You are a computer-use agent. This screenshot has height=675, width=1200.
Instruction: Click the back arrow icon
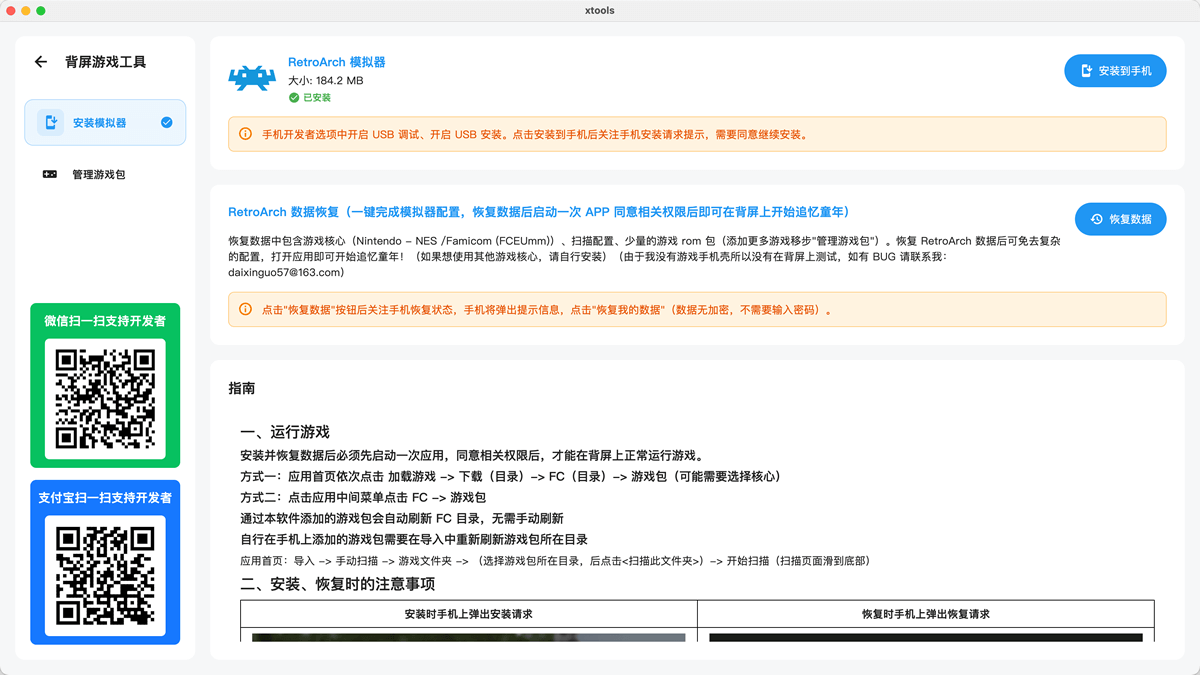pyautogui.click(x=41, y=62)
